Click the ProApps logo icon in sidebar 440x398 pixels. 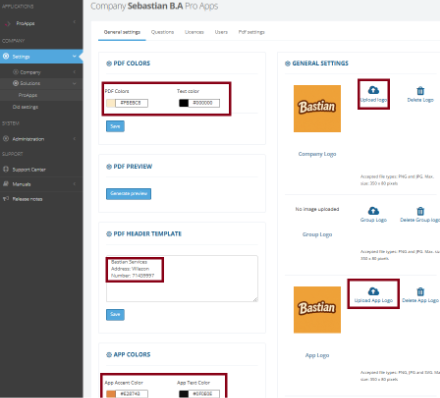pos(8,23)
